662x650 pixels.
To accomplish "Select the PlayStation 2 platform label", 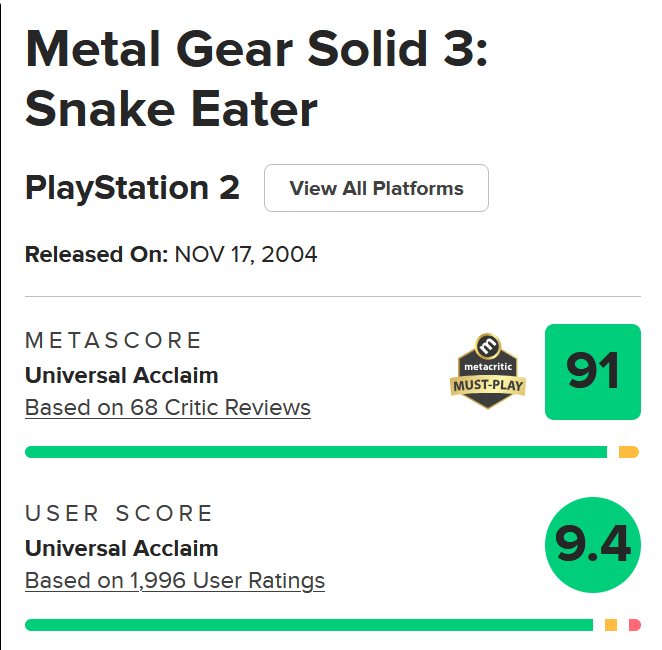I will (132, 188).
